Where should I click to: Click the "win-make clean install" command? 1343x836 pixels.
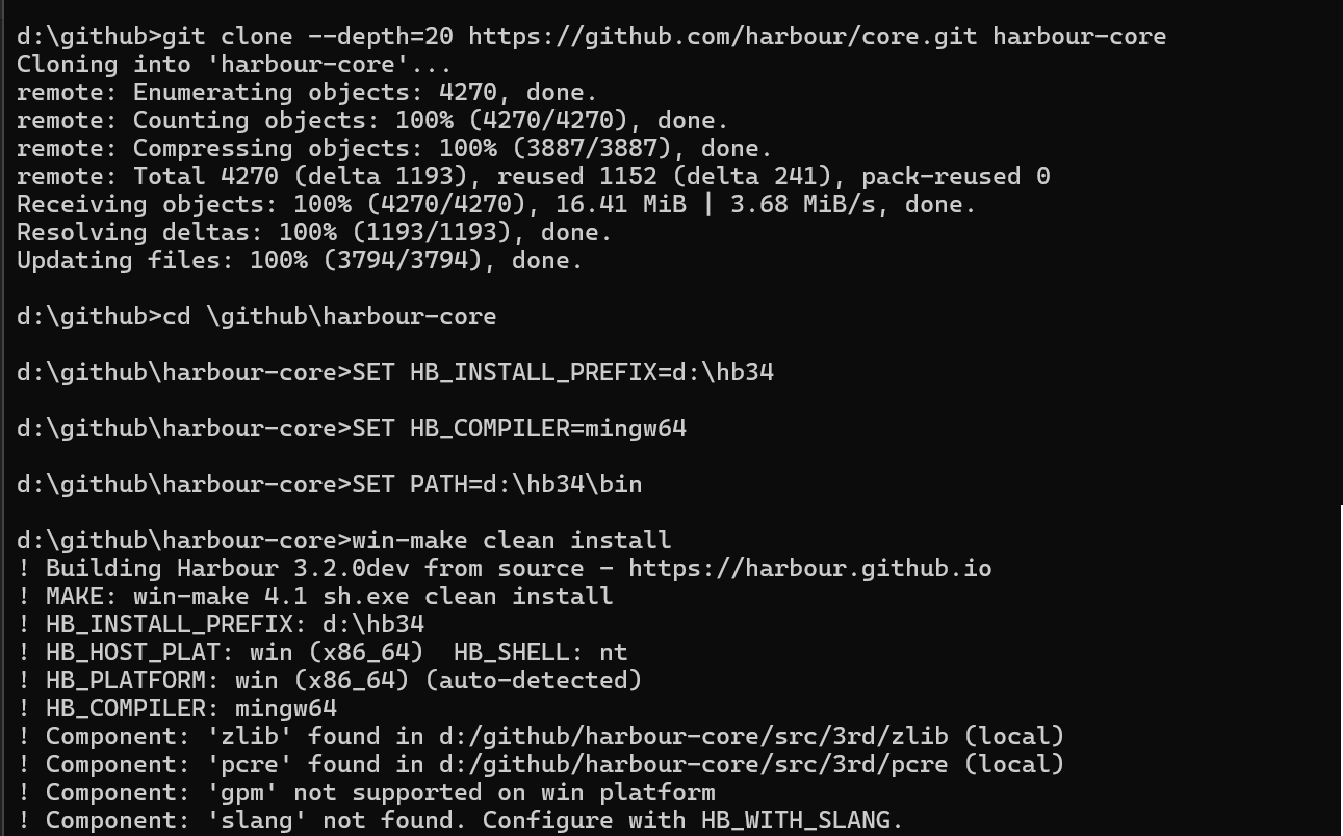tap(511, 540)
